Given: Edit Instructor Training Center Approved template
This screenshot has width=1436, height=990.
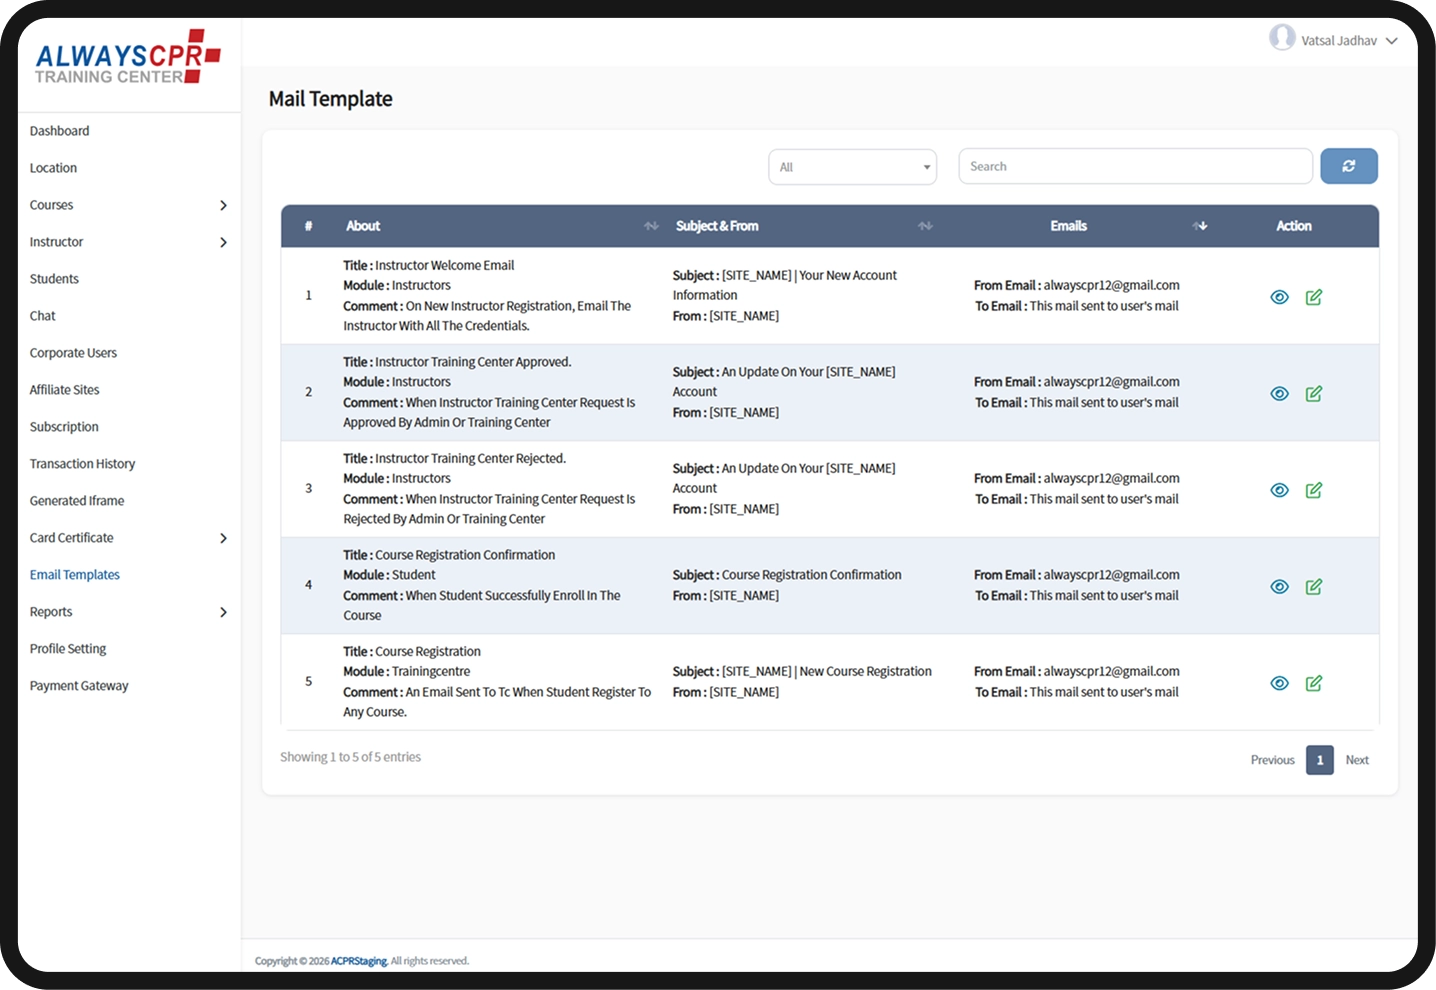Looking at the screenshot, I should 1314,394.
